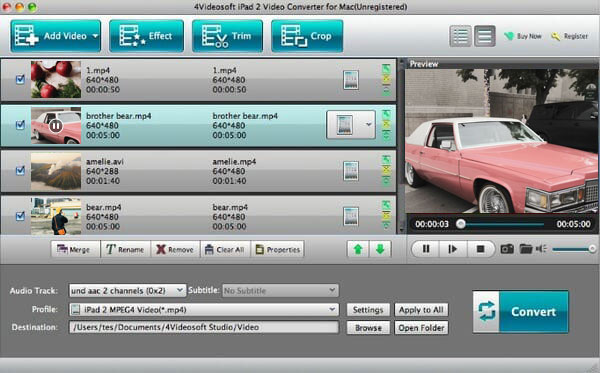Image resolution: width=600 pixels, height=373 pixels.
Task: Click top green icon in amelie.avi row
Action: tap(386, 160)
